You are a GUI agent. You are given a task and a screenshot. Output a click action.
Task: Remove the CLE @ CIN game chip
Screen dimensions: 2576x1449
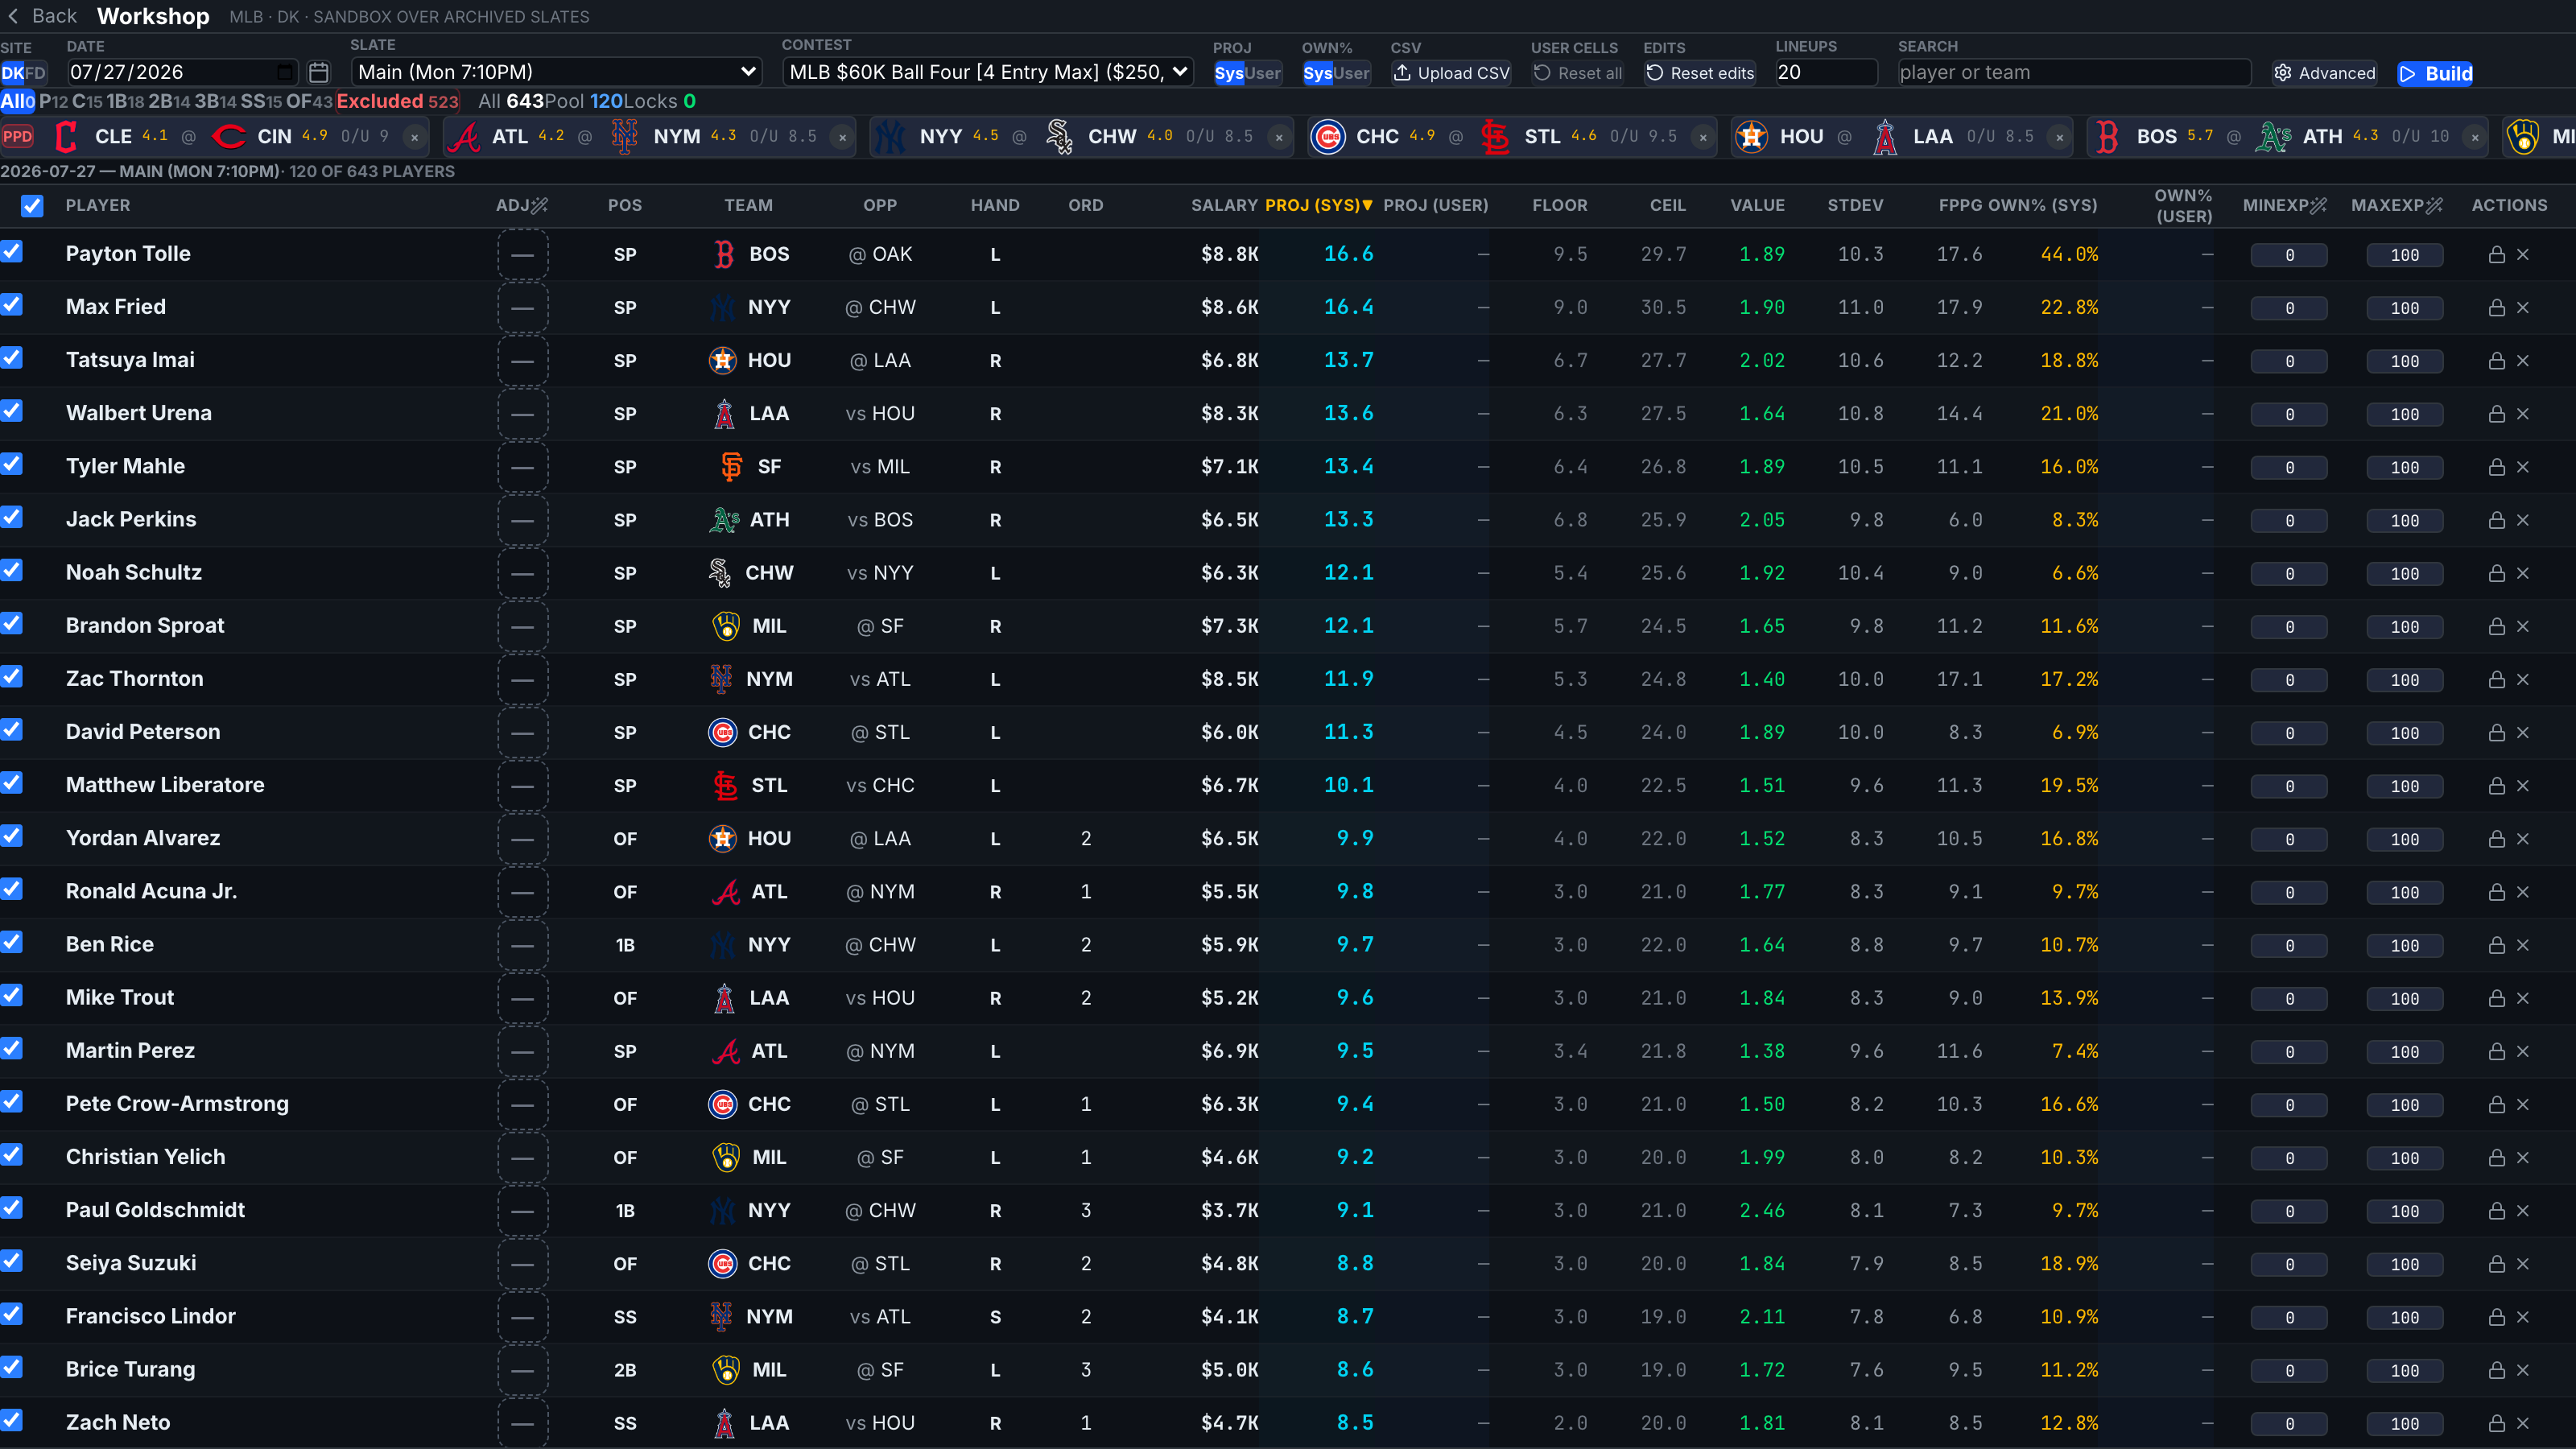[415, 137]
